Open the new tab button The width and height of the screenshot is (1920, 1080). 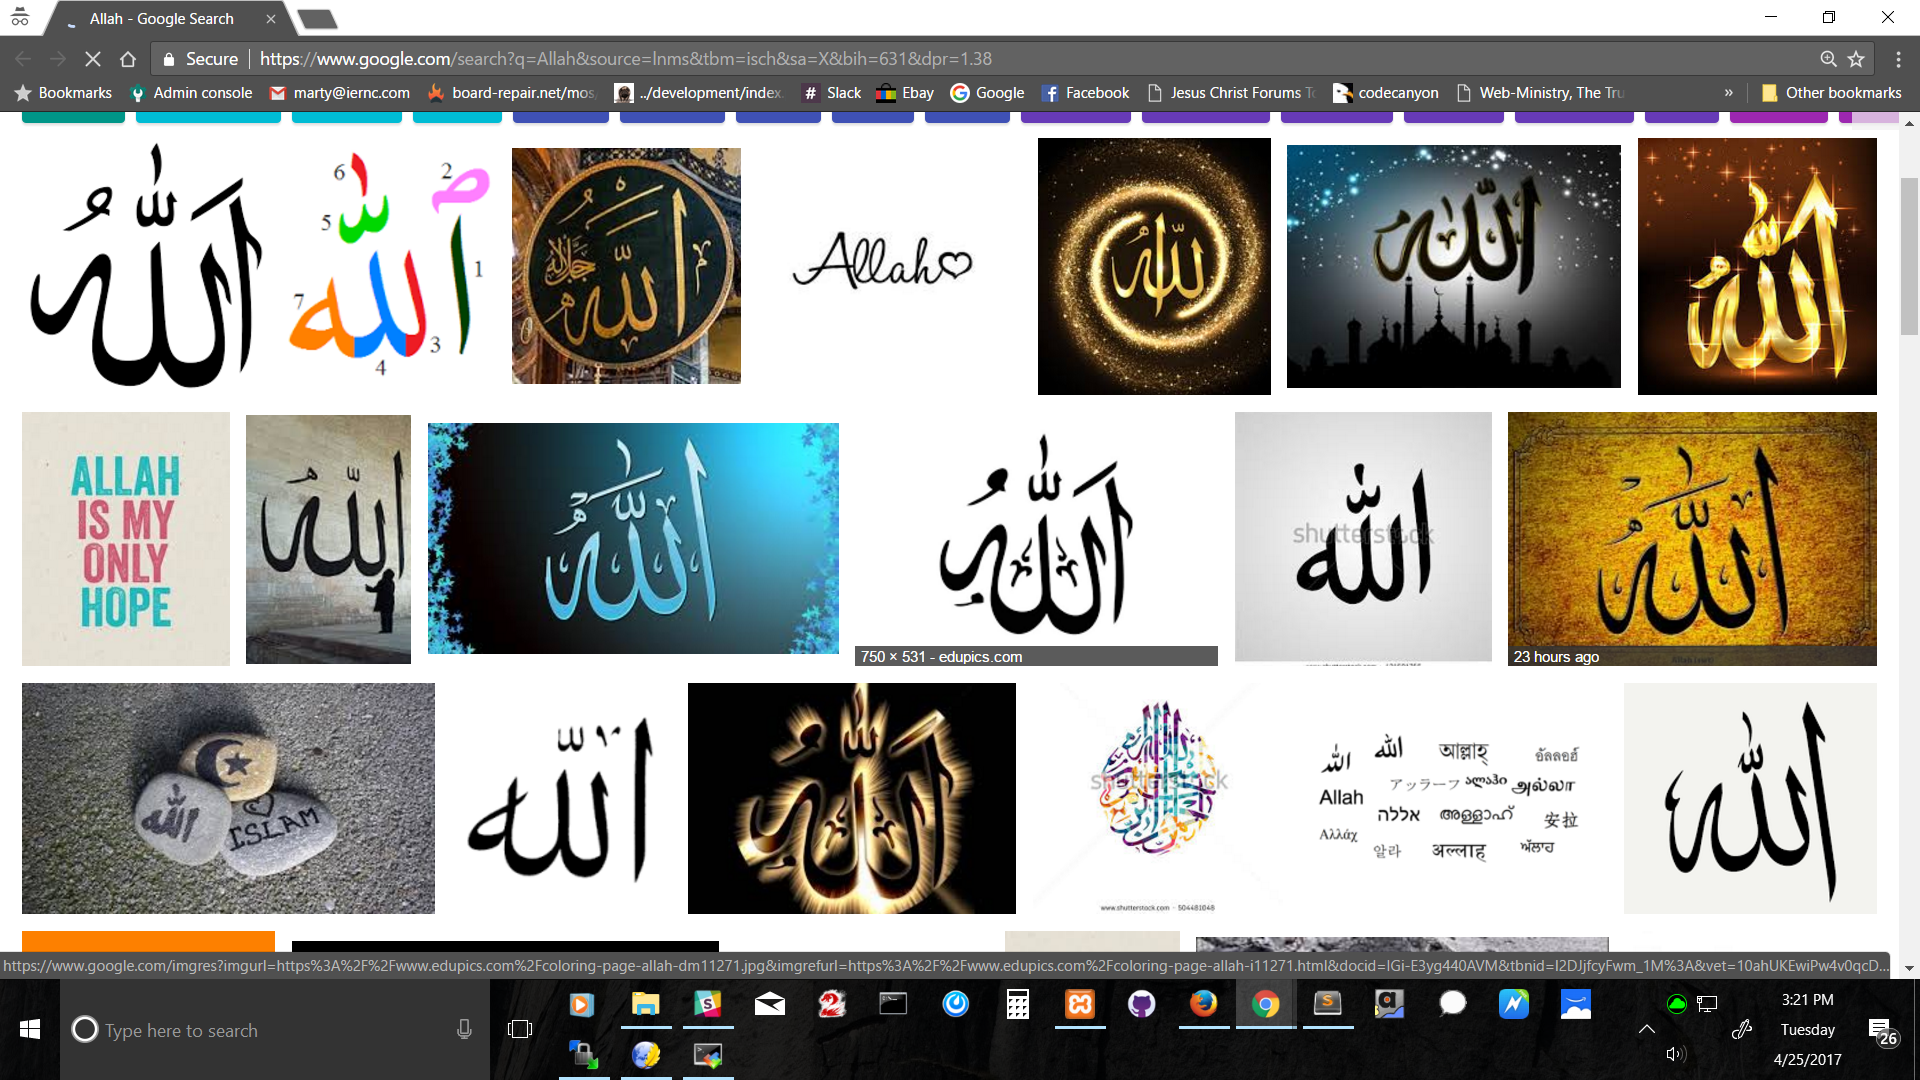tap(318, 19)
